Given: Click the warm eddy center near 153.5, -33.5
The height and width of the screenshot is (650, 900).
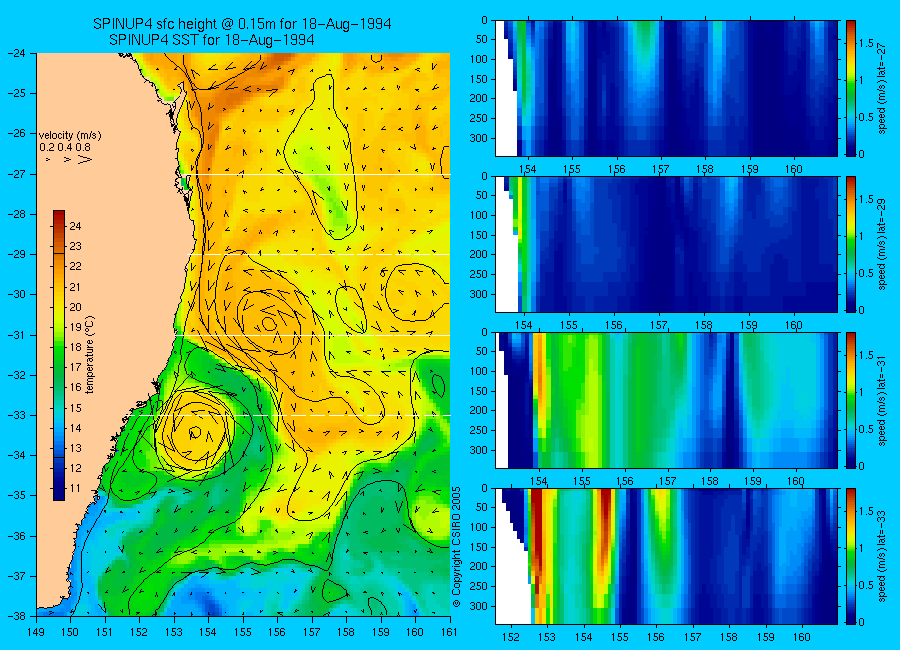Looking at the screenshot, I should (195, 431).
